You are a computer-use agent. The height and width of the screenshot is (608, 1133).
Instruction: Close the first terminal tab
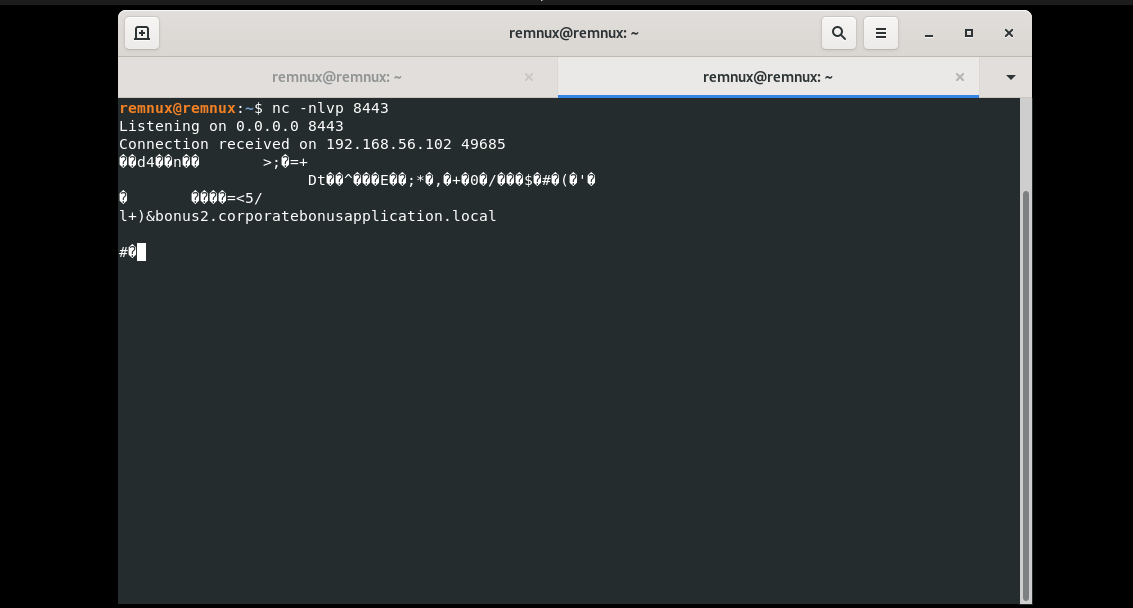[529, 77]
